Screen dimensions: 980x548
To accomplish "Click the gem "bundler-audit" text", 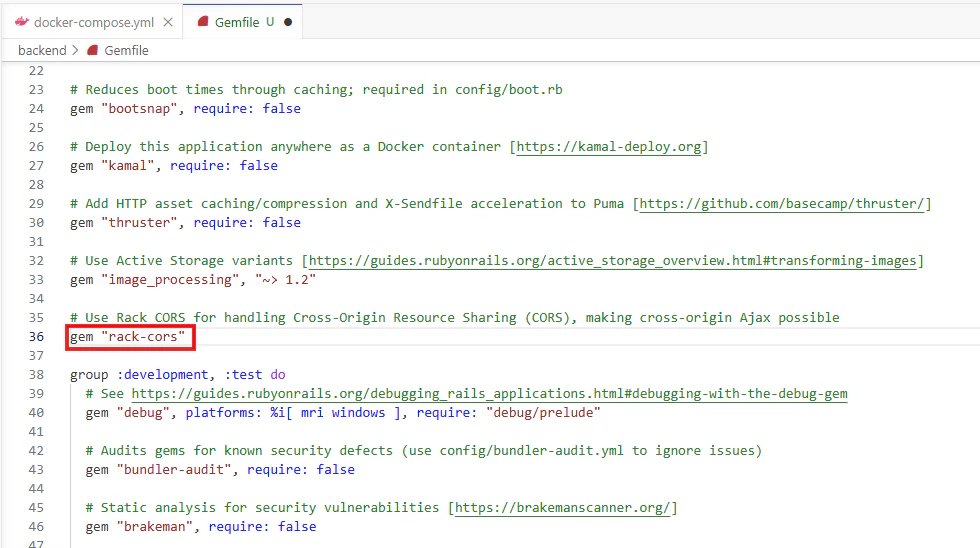I will [x=158, y=469].
